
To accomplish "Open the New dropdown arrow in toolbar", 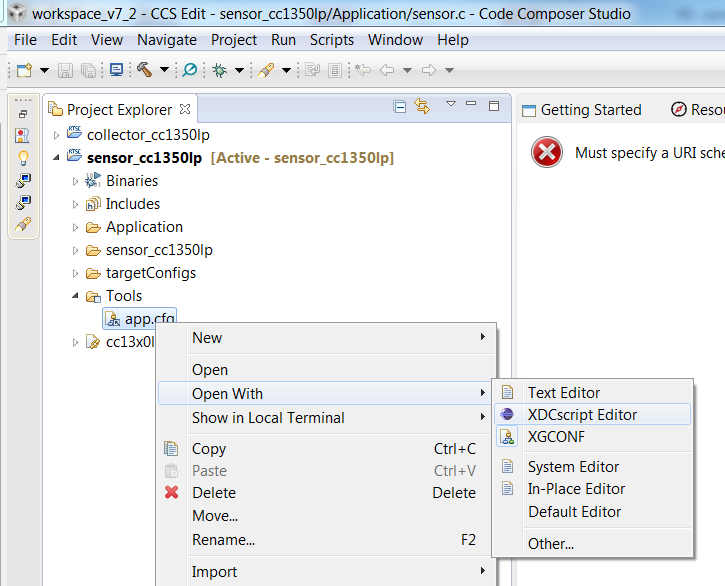I will tap(44, 71).
